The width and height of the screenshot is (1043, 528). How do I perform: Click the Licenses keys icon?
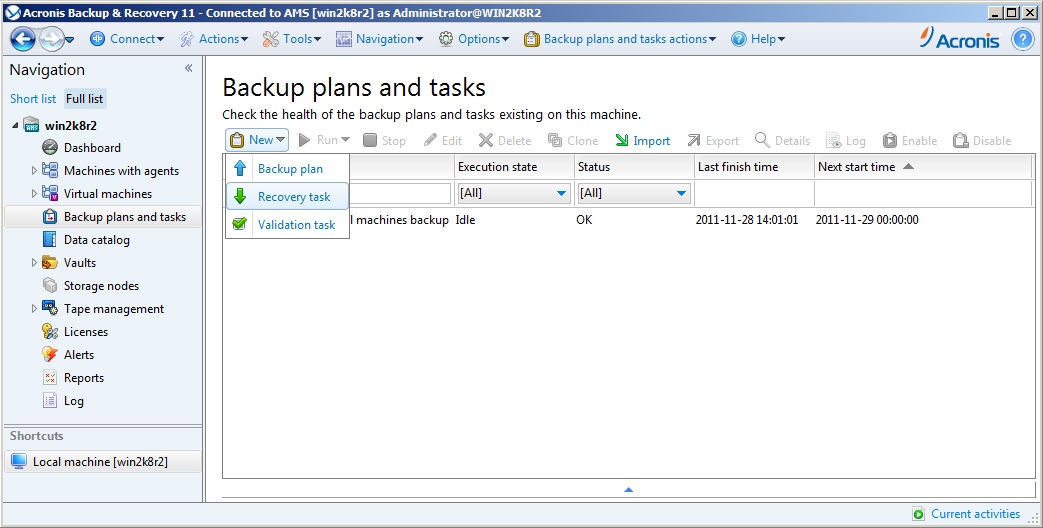[x=50, y=331]
